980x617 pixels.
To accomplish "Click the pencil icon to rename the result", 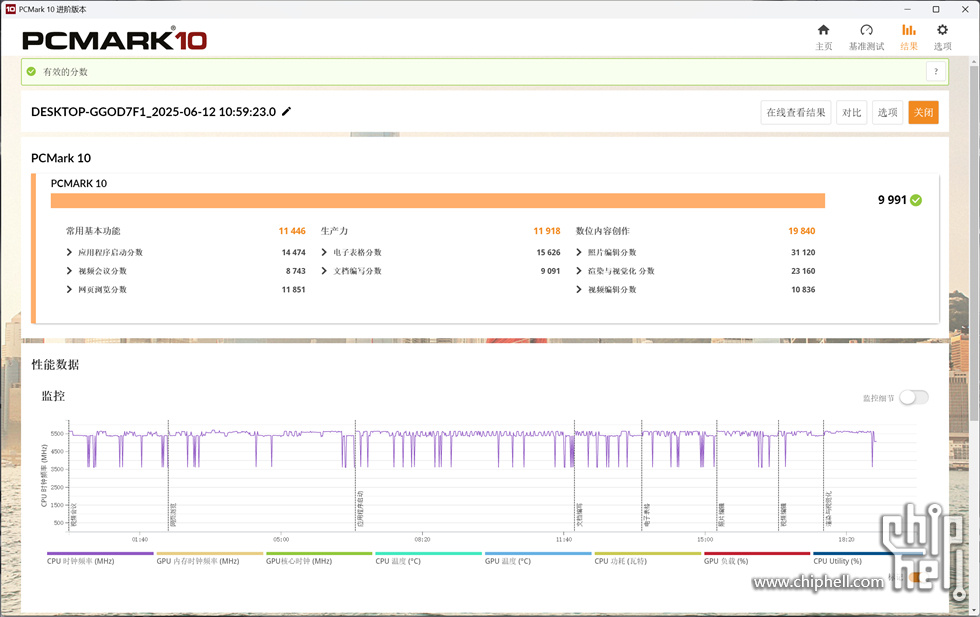I will coord(286,111).
